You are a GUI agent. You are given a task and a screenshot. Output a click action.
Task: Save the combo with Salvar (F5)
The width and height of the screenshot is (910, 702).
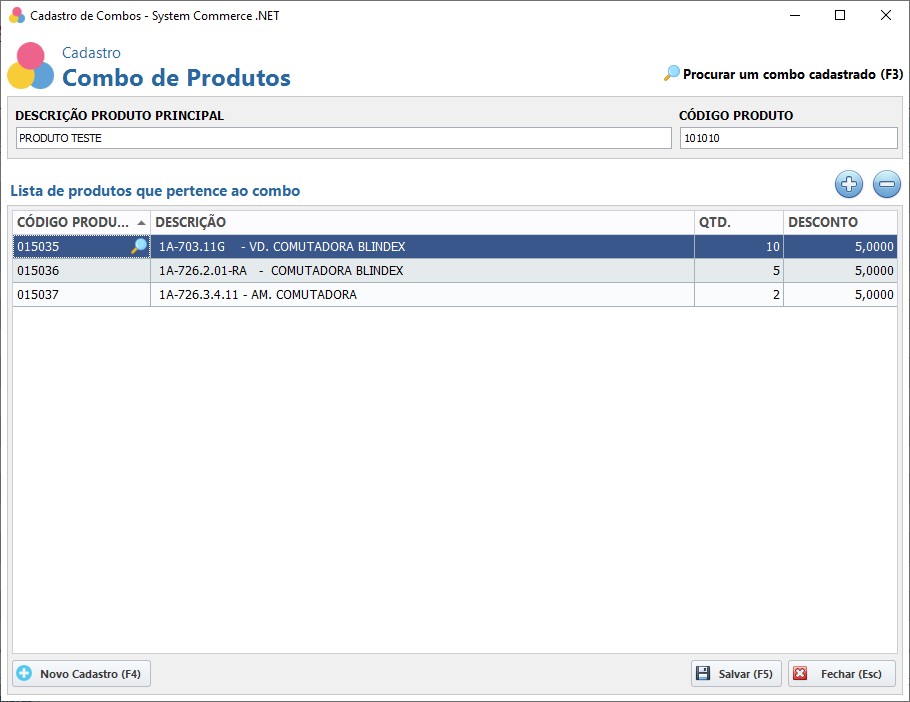pyautogui.click(x=735, y=673)
